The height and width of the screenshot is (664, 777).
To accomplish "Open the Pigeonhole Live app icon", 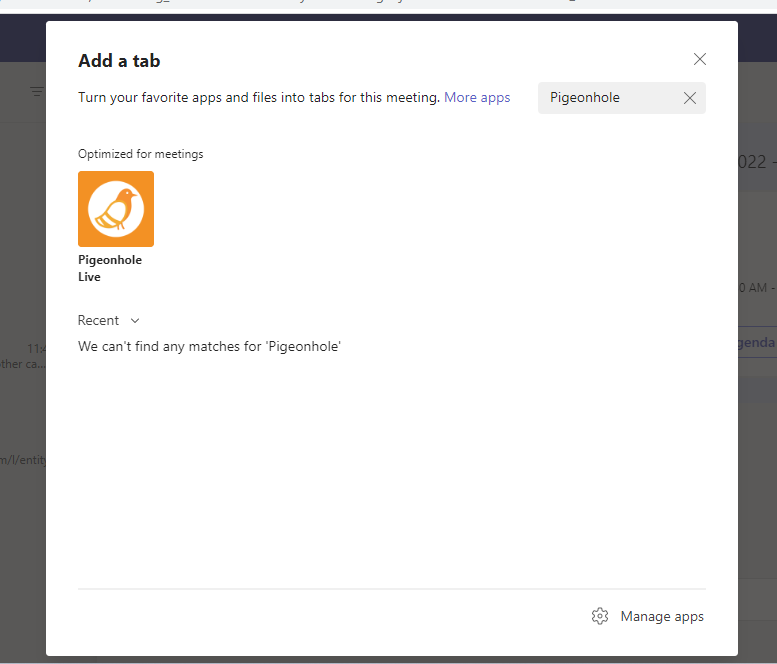I will point(116,209).
